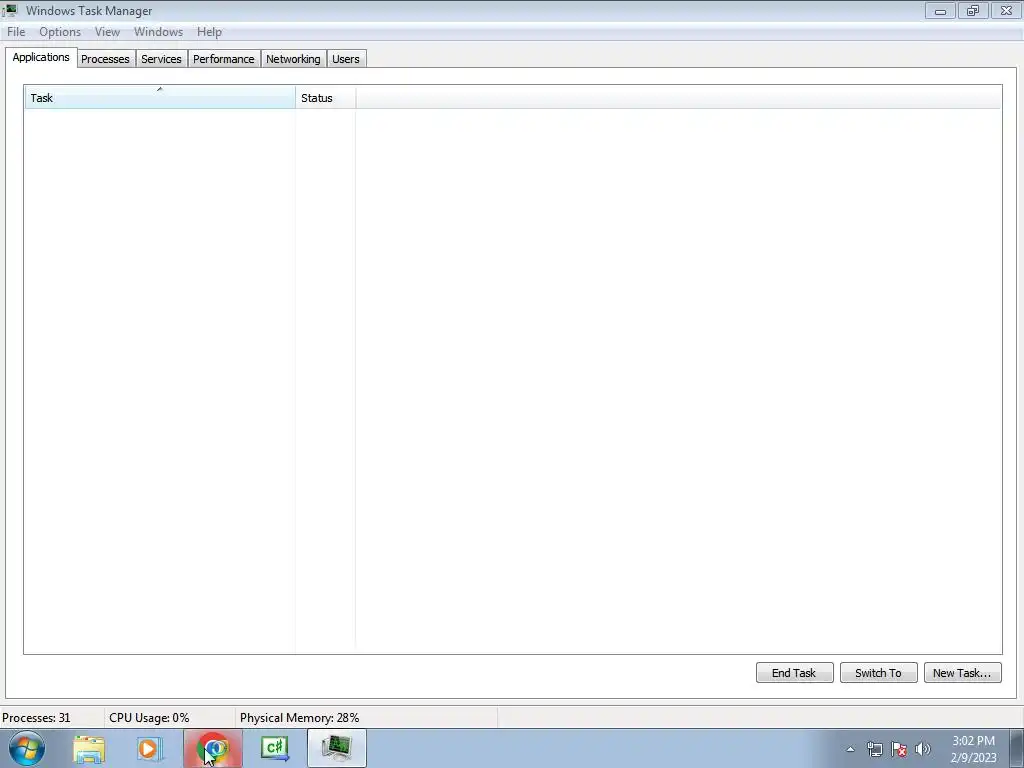Open the Help menu
This screenshot has width=1024, height=768.
(210, 31)
